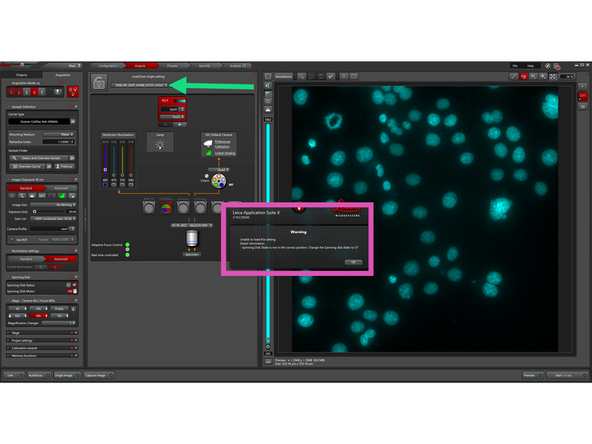The height and width of the screenshot is (444, 592).
Task: Open the Load/Save single setting lock icon
Action: (99, 83)
